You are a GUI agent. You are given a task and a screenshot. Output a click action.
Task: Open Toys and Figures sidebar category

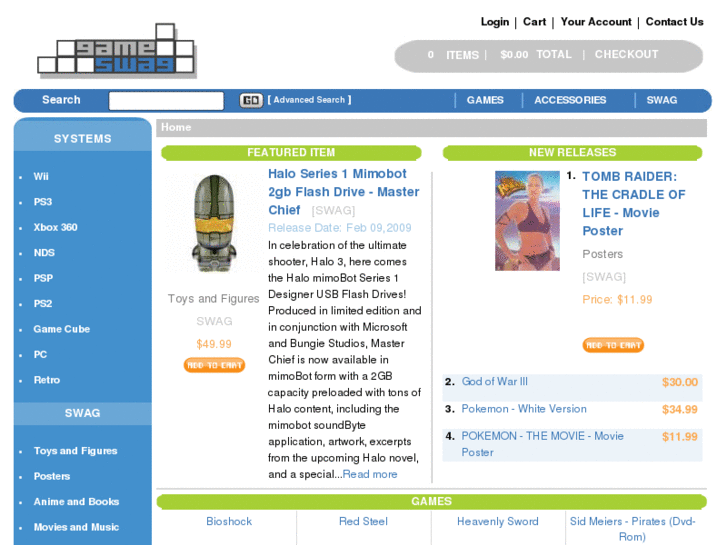click(76, 451)
